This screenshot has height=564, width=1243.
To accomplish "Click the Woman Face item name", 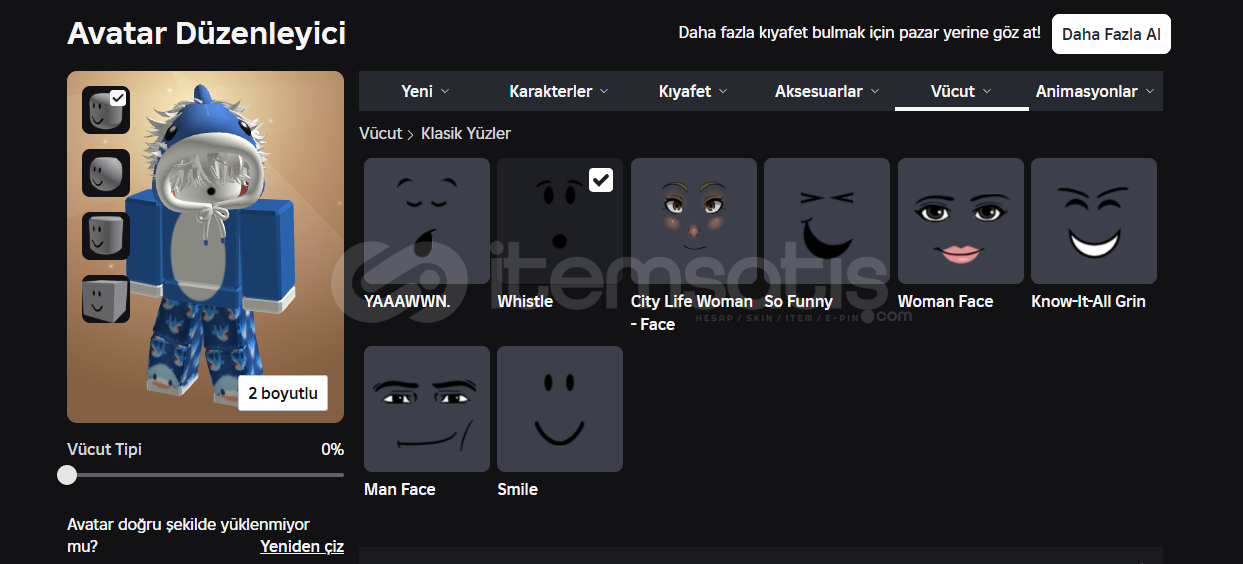I will click(x=946, y=301).
